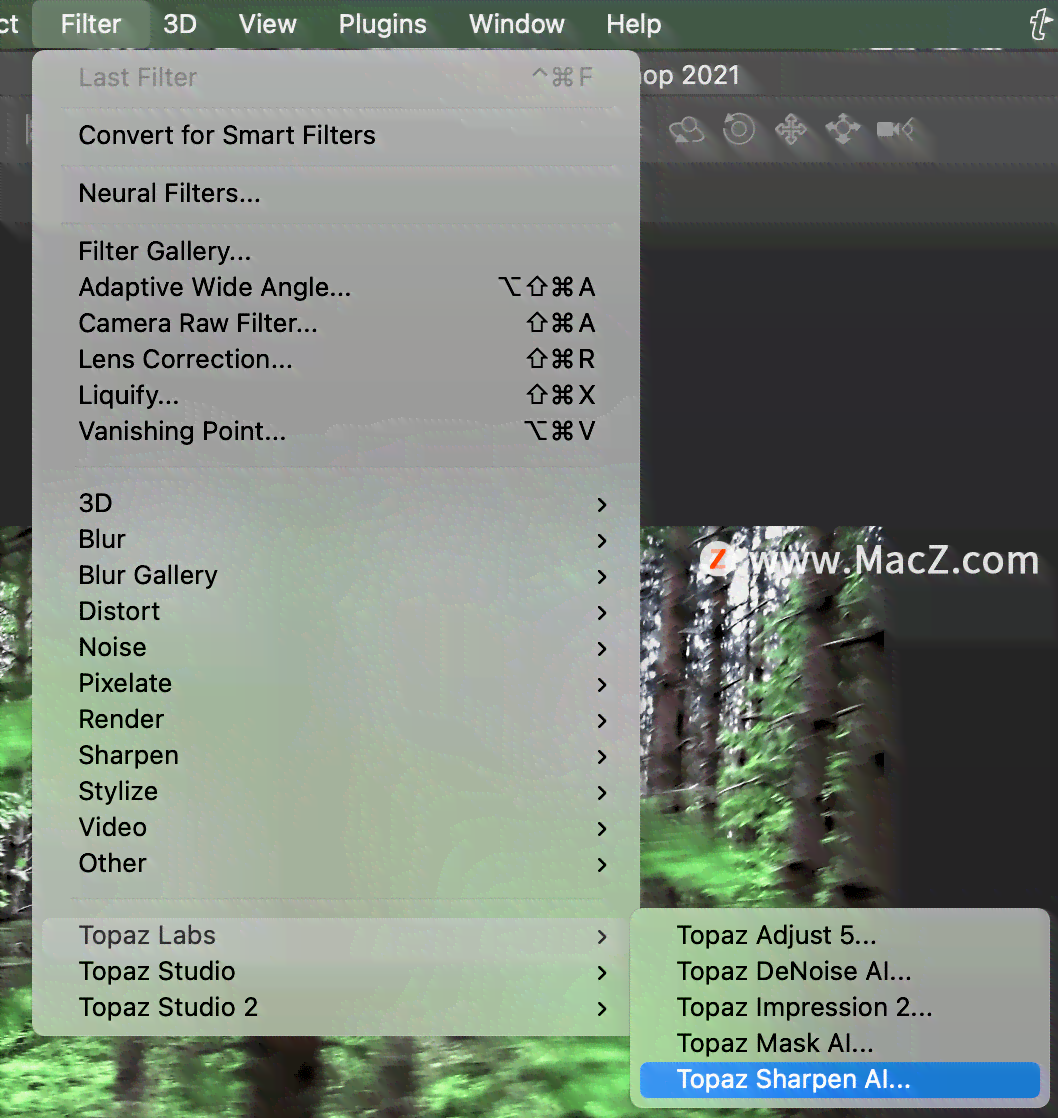Expand the Sharpen submenu
Image resolution: width=1058 pixels, height=1118 pixels.
(335, 755)
